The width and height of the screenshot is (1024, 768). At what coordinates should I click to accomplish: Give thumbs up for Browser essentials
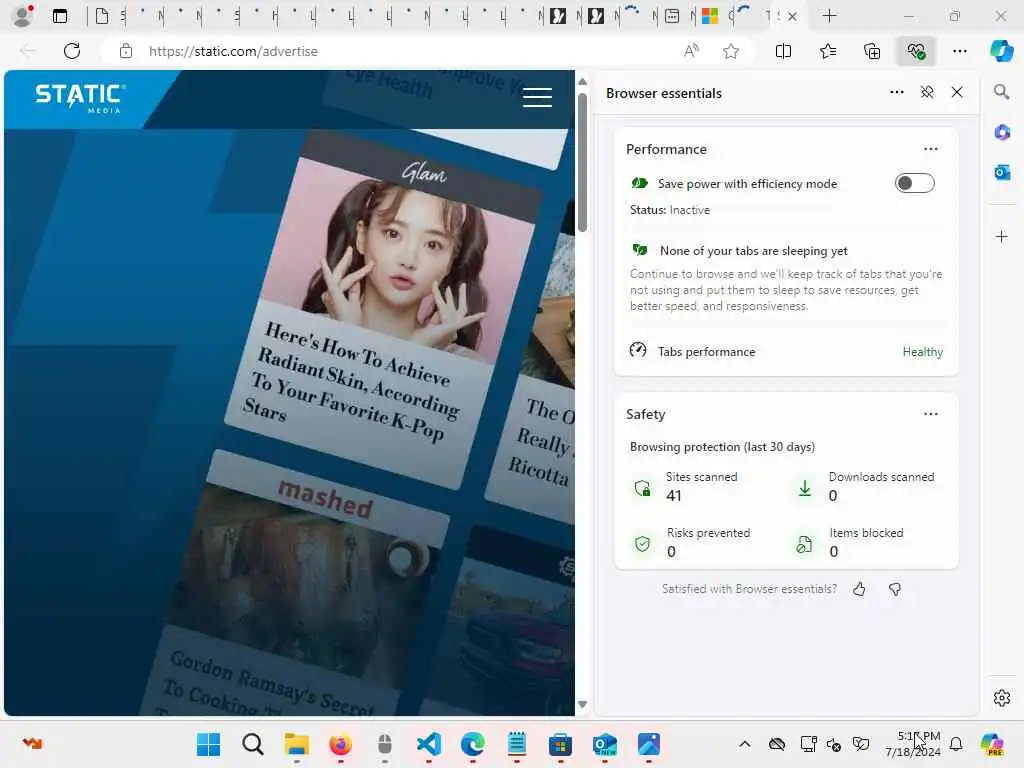[859, 589]
